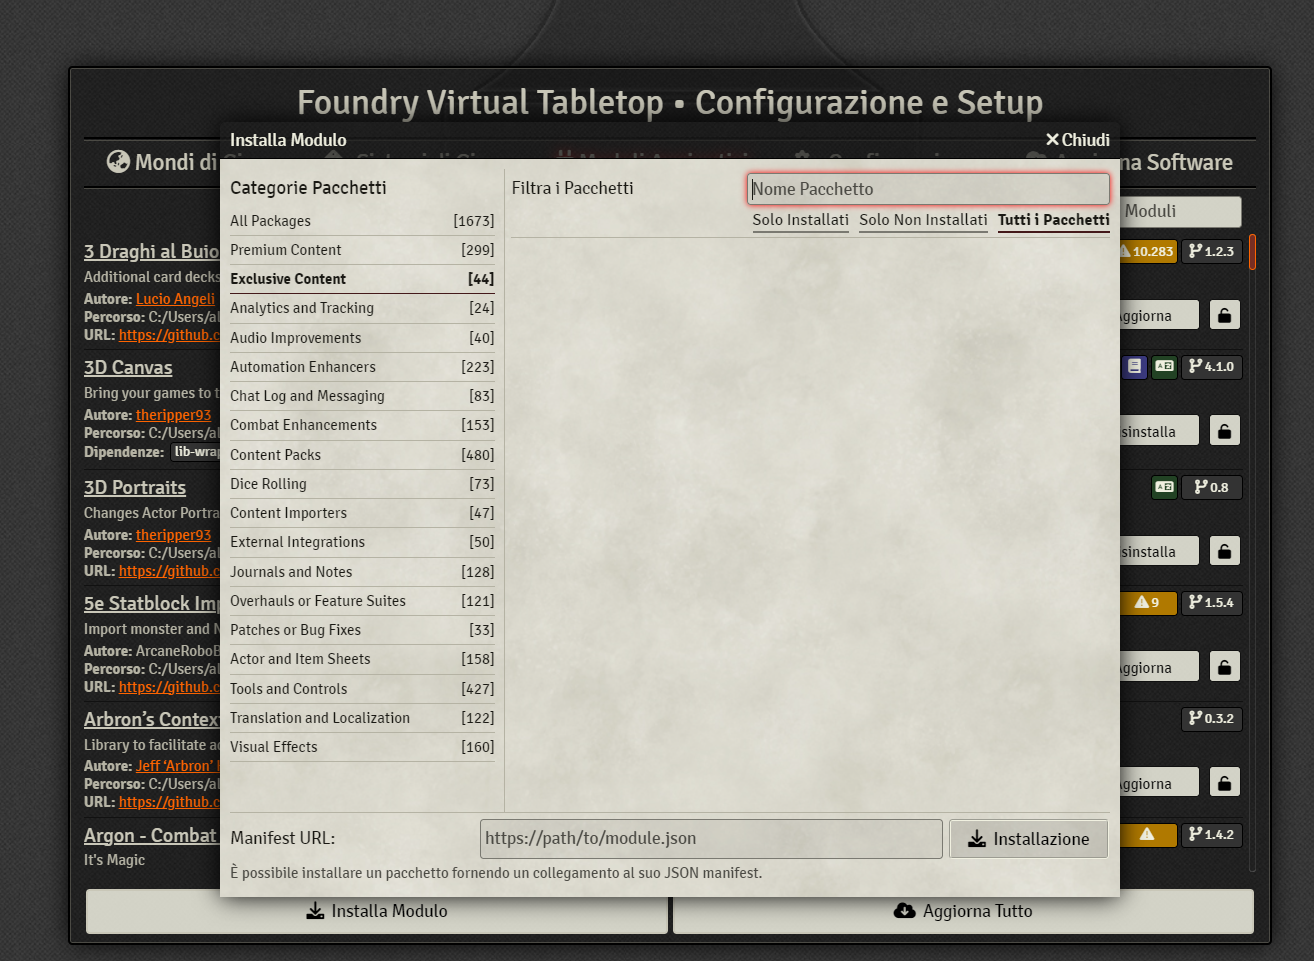Click the green translation icon beside version 0.8
This screenshot has height=961, width=1314.
click(x=1164, y=487)
